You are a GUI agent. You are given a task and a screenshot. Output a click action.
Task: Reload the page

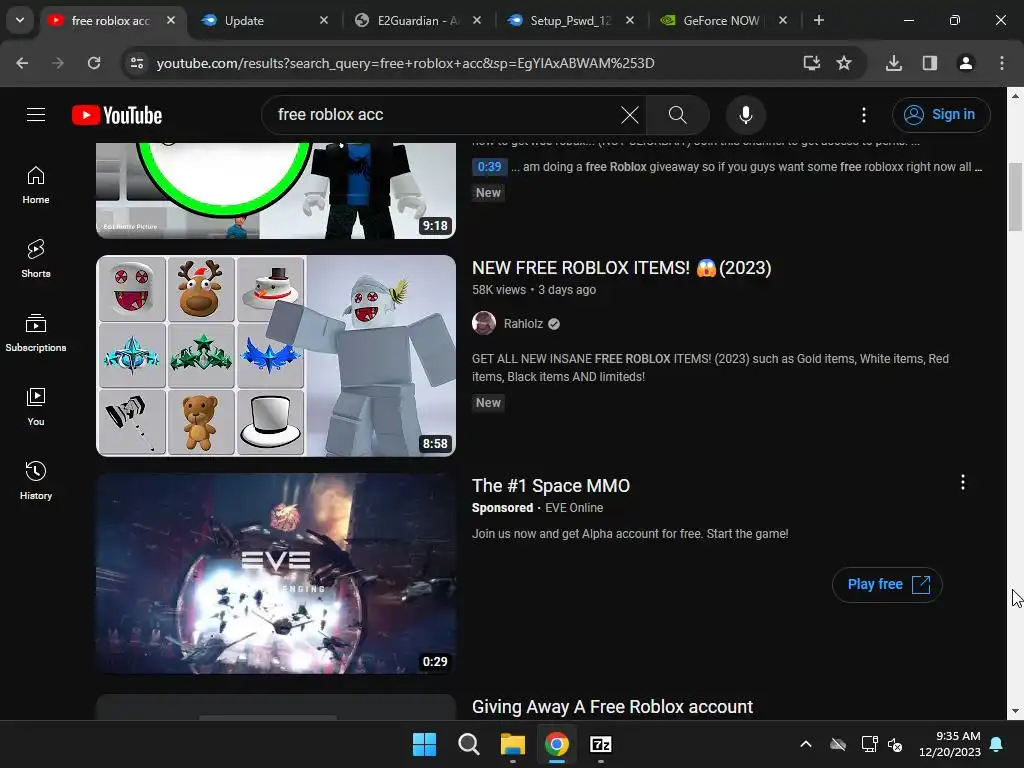[94, 63]
